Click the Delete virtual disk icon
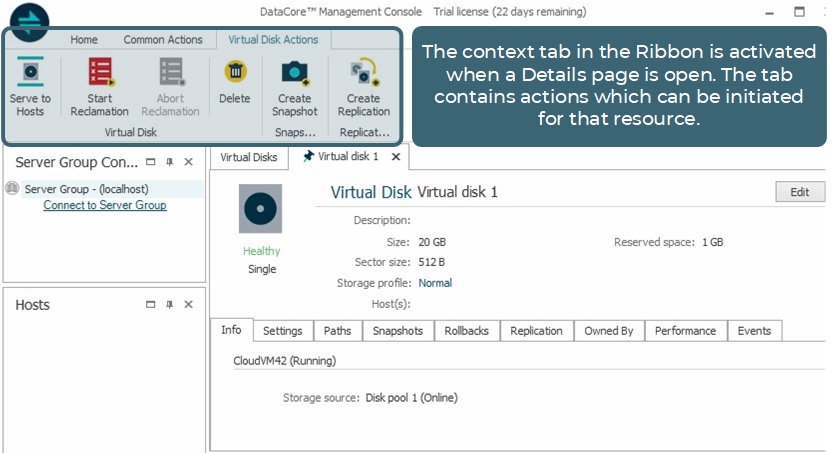832x454 pixels. (234, 73)
